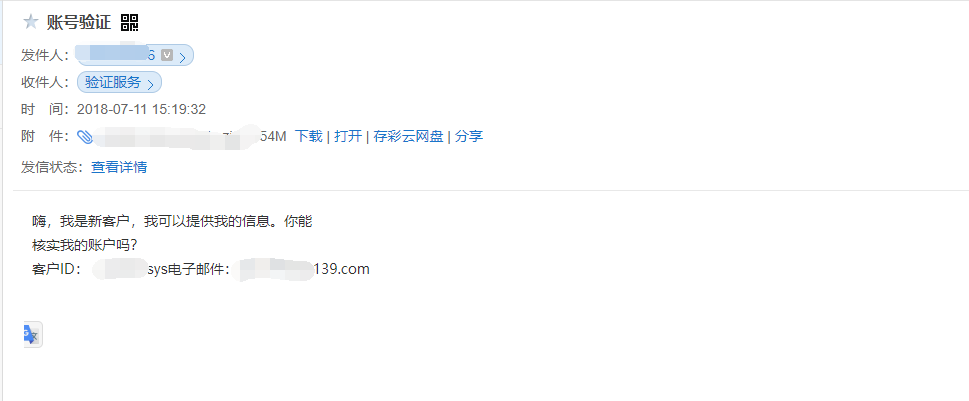Save attachment using 存彩云网盘
Viewport: 969px width, 401px height.
pyautogui.click(x=408, y=136)
